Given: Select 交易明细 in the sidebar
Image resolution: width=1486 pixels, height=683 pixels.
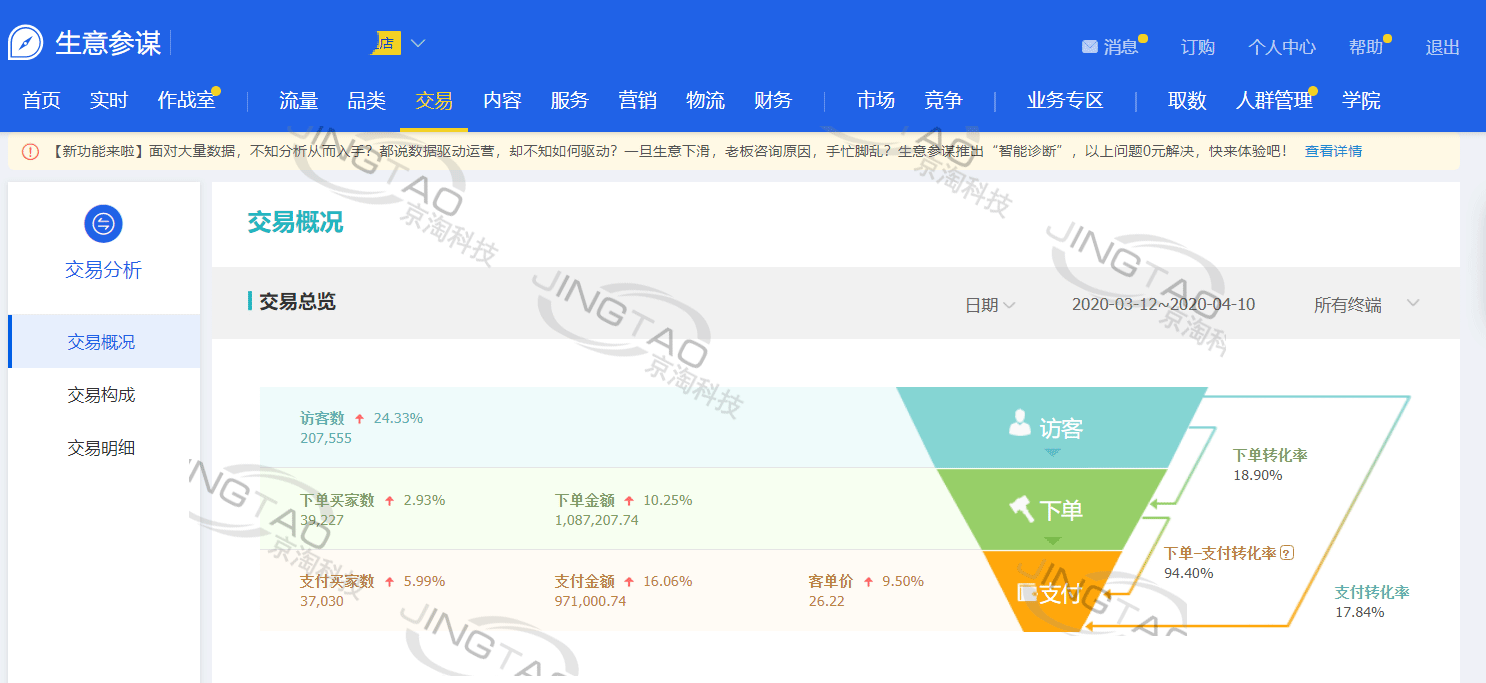Looking at the screenshot, I should 101,448.
